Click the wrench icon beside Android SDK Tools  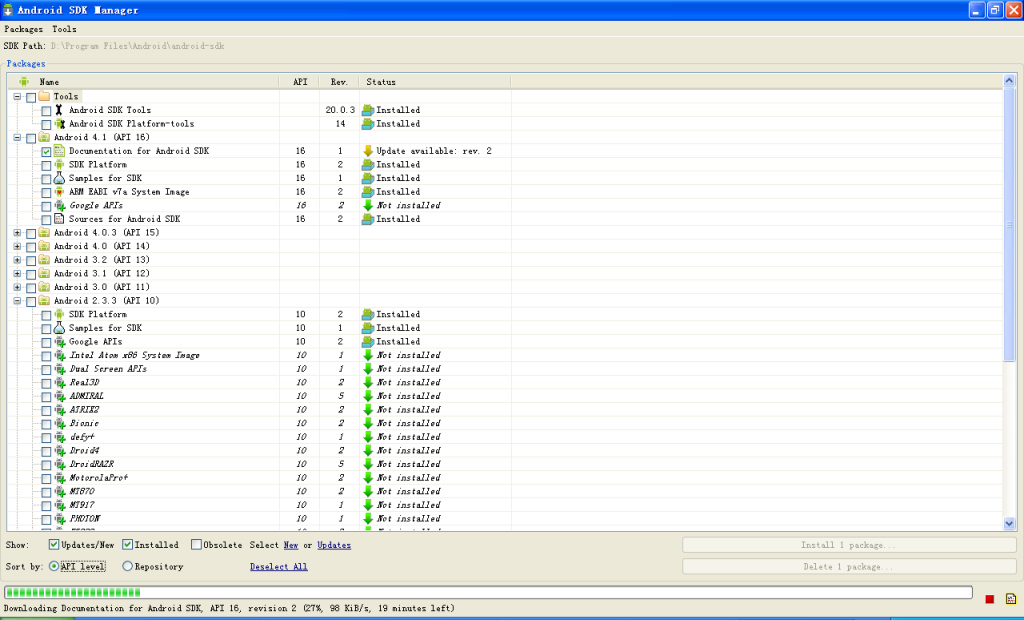[59, 110]
